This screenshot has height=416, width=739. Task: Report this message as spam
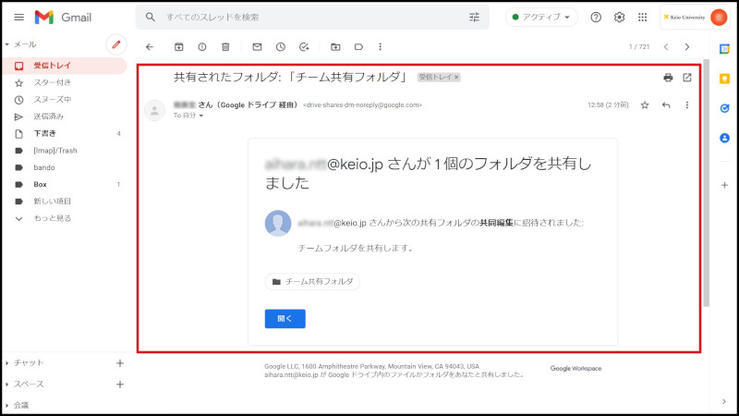(x=202, y=47)
